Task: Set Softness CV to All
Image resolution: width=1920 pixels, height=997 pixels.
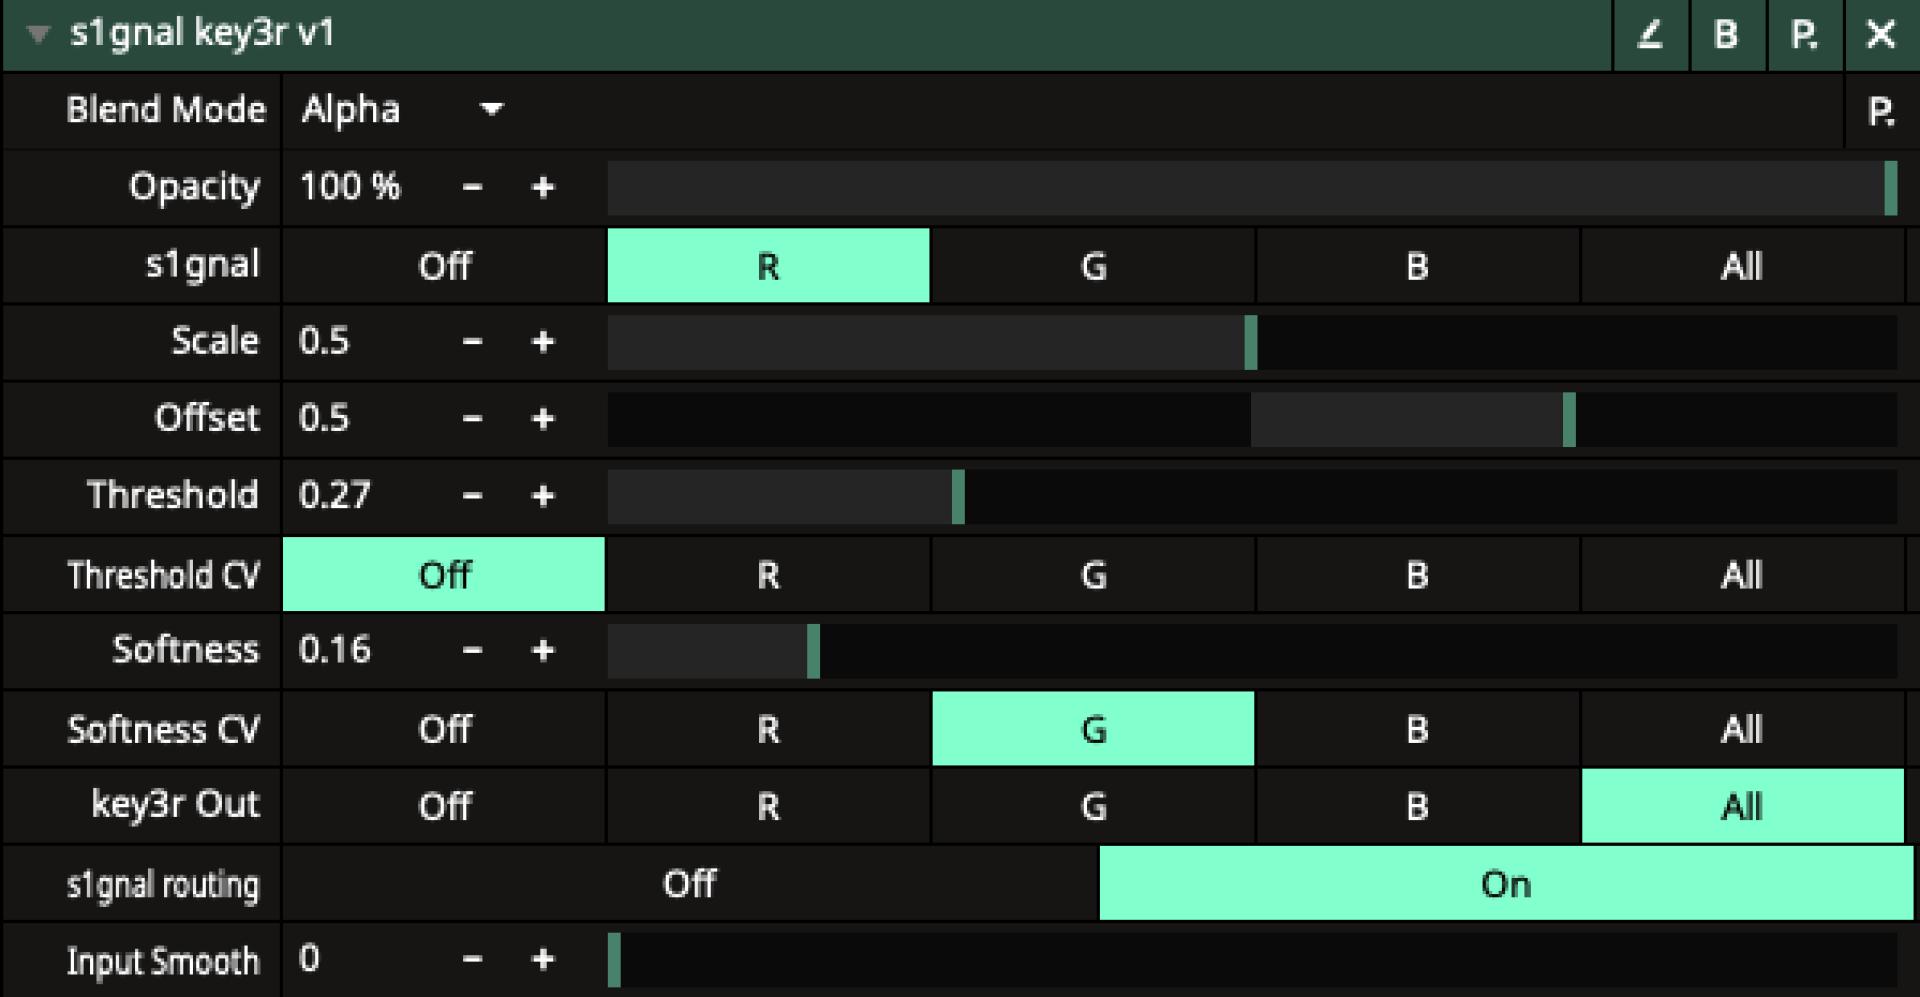Action: (x=1741, y=729)
